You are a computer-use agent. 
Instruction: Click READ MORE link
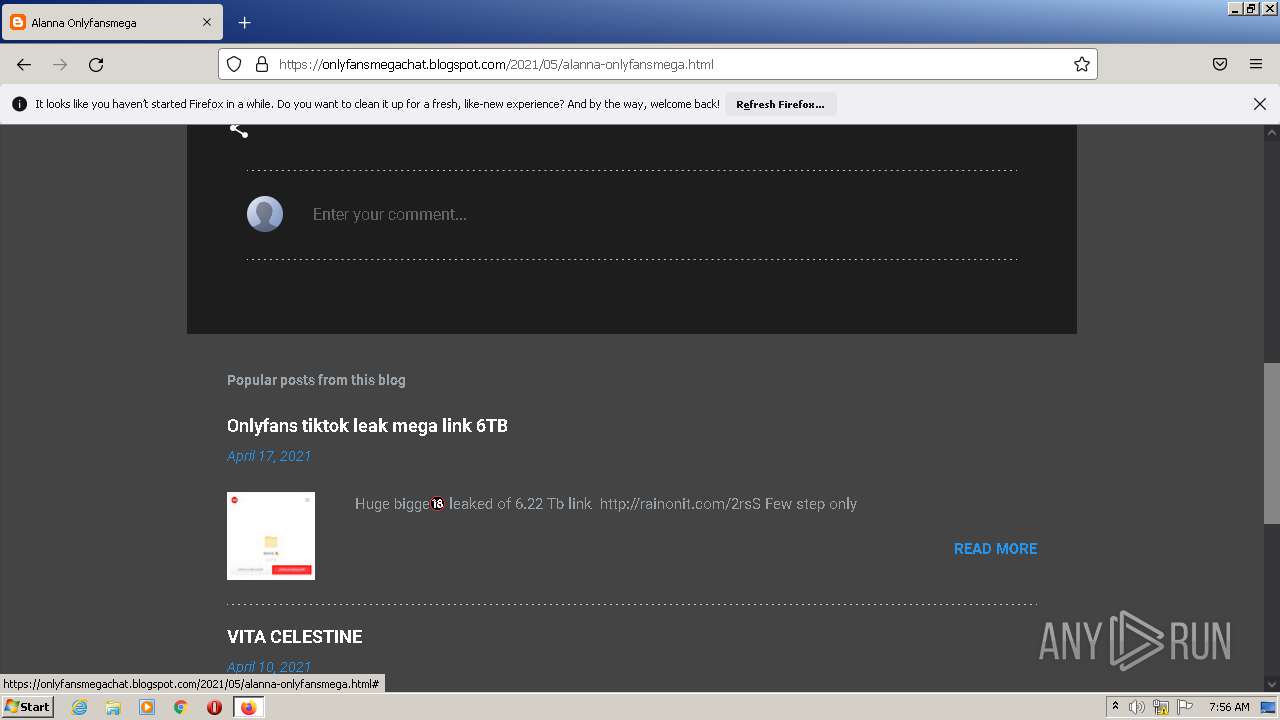[x=995, y=548]
